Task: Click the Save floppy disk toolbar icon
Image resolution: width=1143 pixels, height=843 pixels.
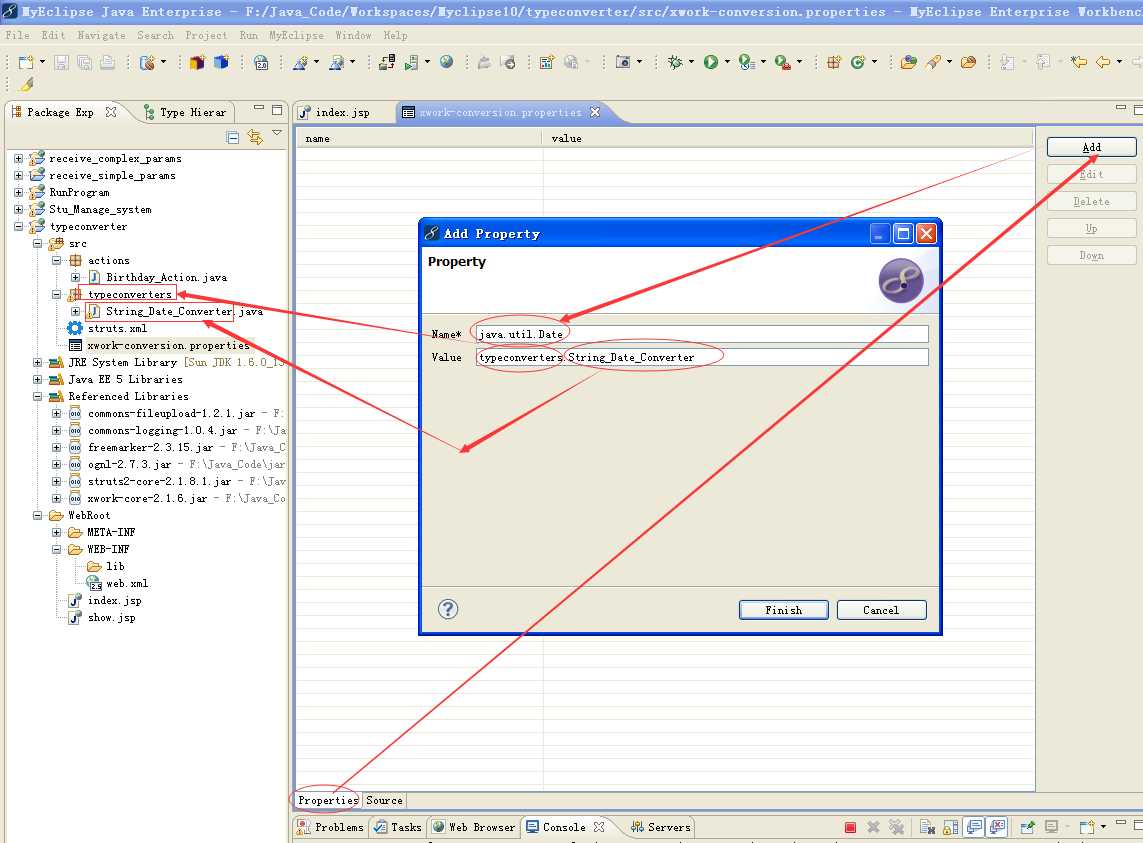Action: [61, 62]
